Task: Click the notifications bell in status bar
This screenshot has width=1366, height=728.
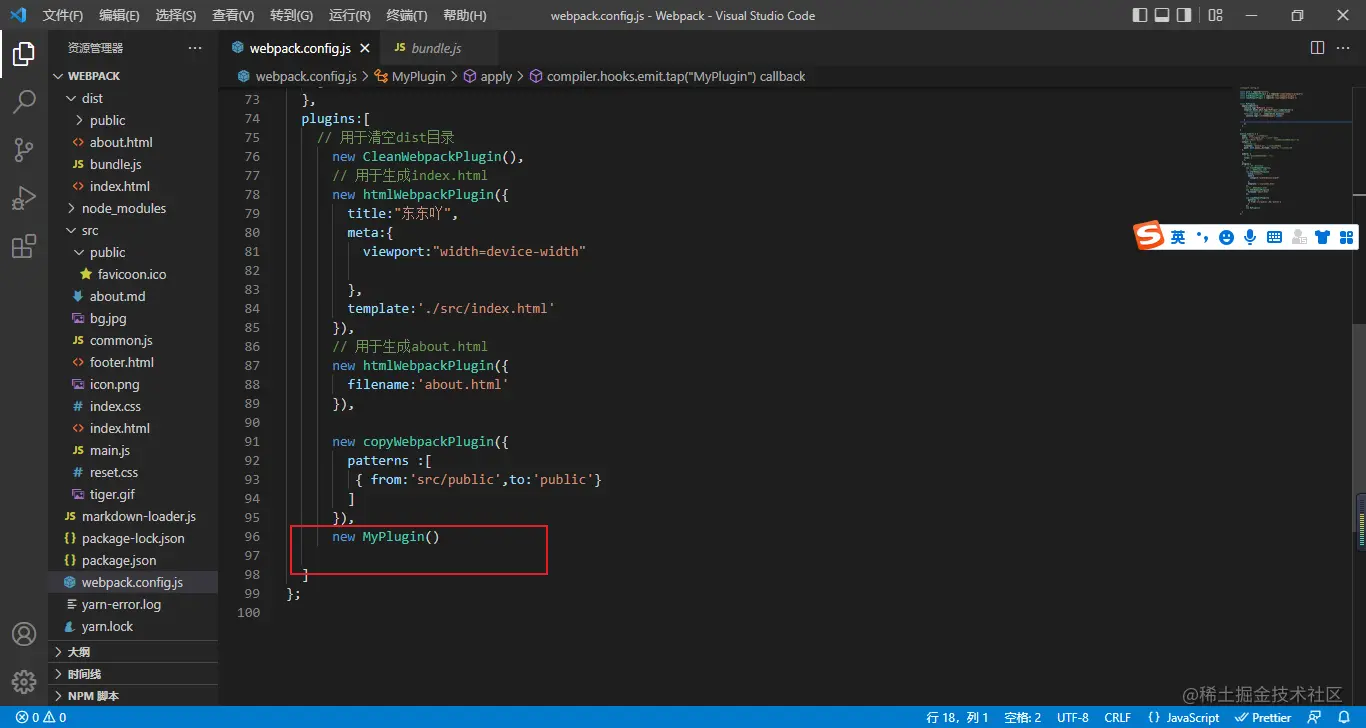Action: click(1345, 718)
